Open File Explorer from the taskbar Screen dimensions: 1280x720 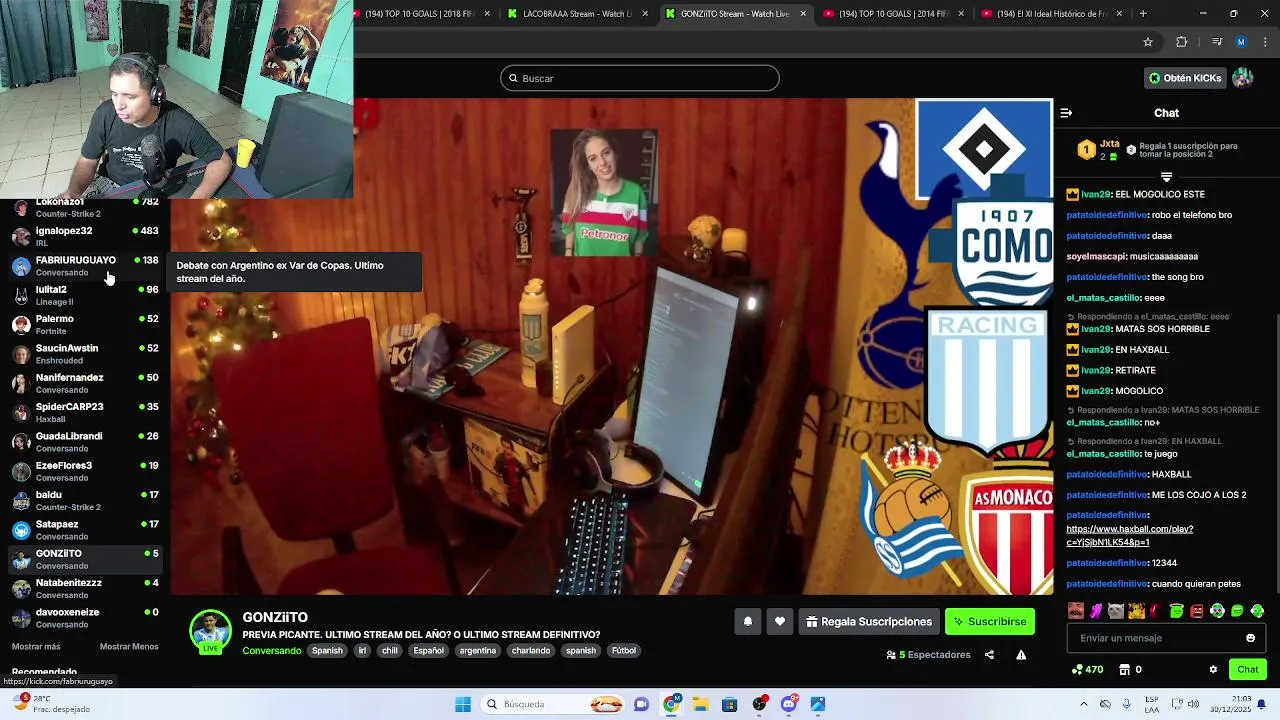pos(700,704)
